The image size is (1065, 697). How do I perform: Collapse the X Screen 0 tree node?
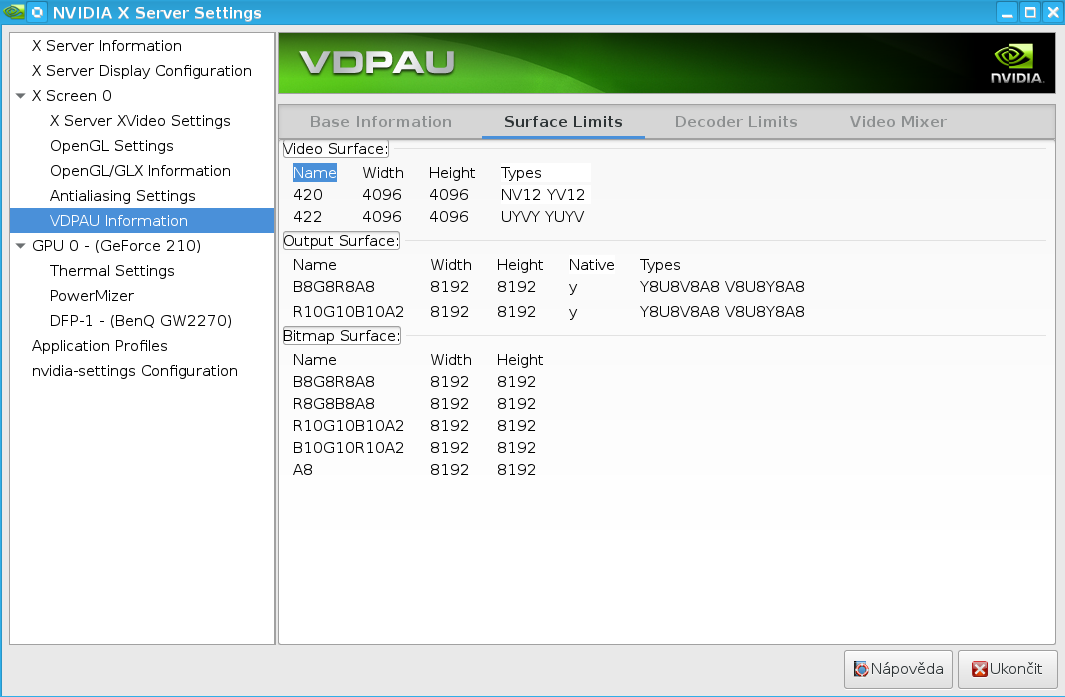coord(20,96)
